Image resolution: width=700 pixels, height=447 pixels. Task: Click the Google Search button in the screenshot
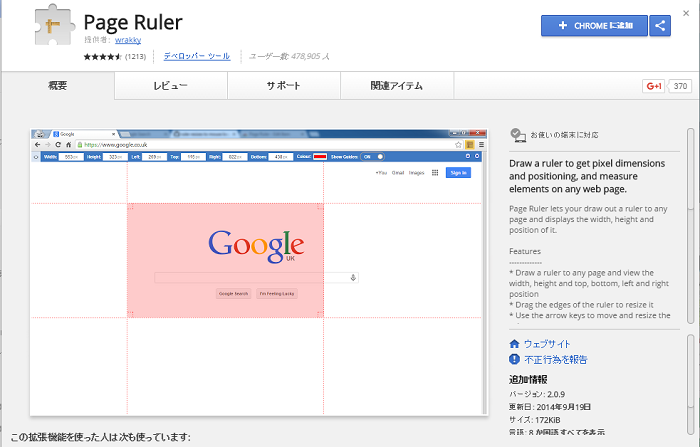tap(233, 294)
